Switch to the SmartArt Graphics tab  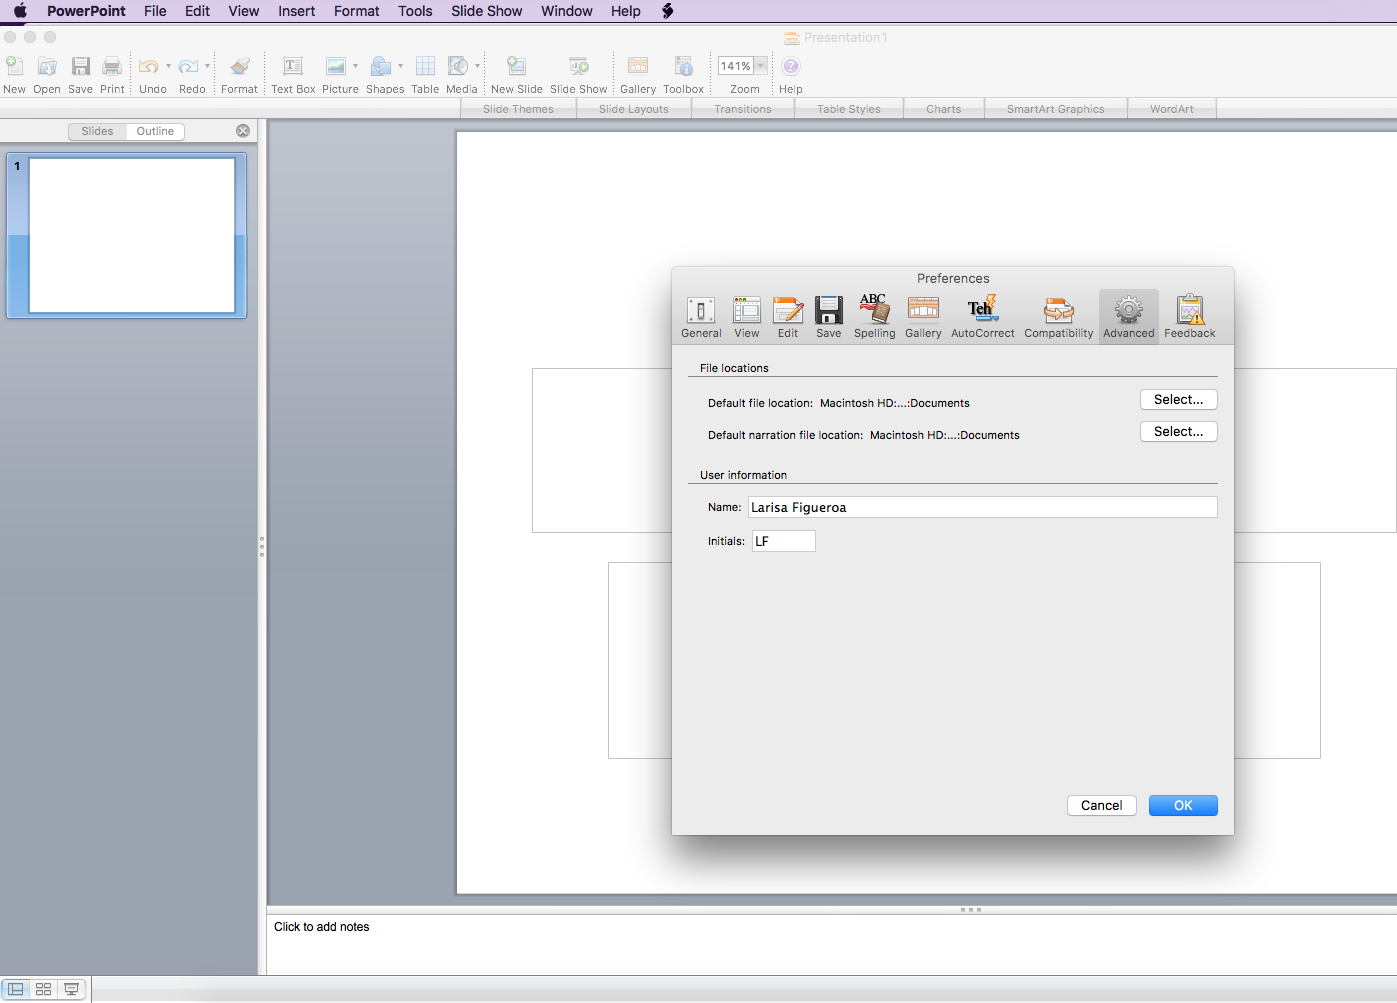(1056, 109)
